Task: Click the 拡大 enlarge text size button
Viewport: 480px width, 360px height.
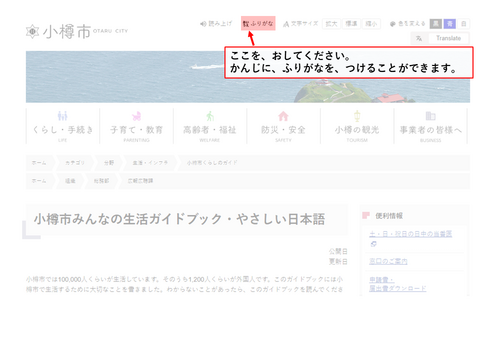Action: (x=331, y=24)
